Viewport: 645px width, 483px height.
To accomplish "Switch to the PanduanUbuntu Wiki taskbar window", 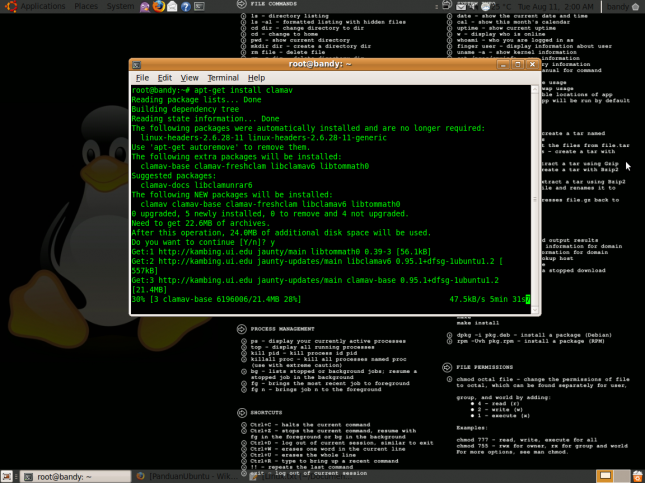I will [187, 476].
